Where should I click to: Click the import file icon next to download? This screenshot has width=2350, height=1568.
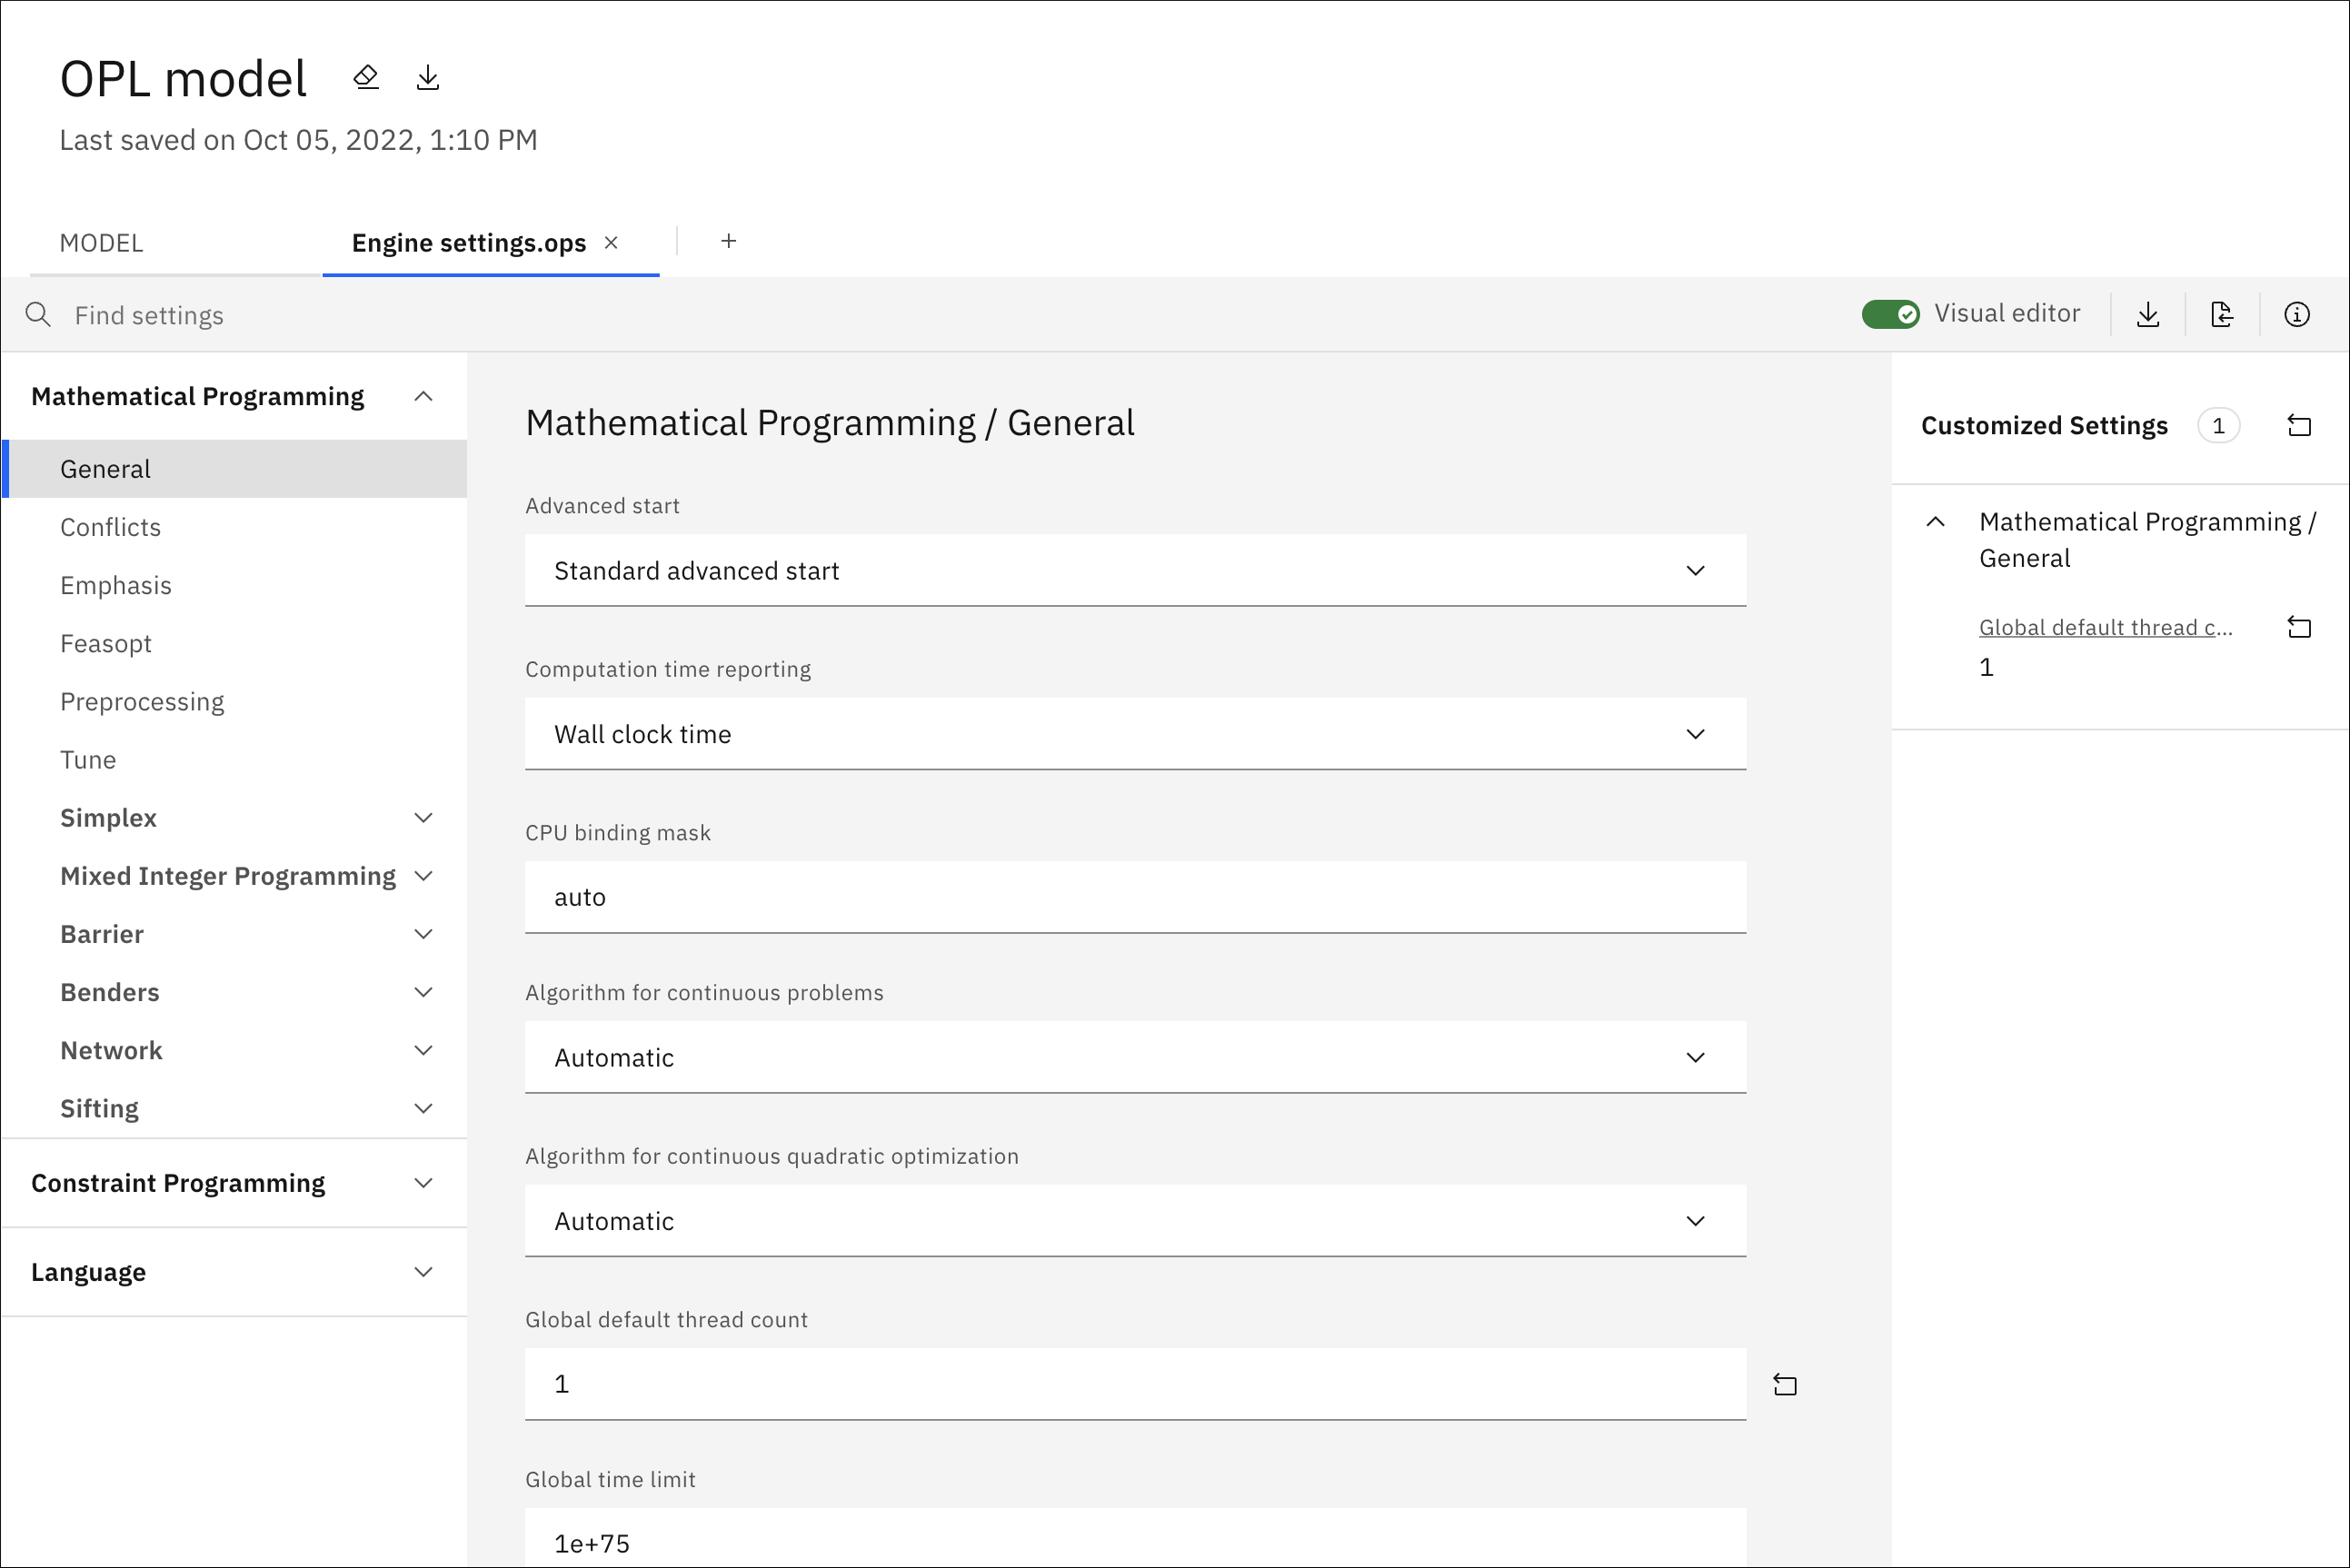[x=2222, y=314]
